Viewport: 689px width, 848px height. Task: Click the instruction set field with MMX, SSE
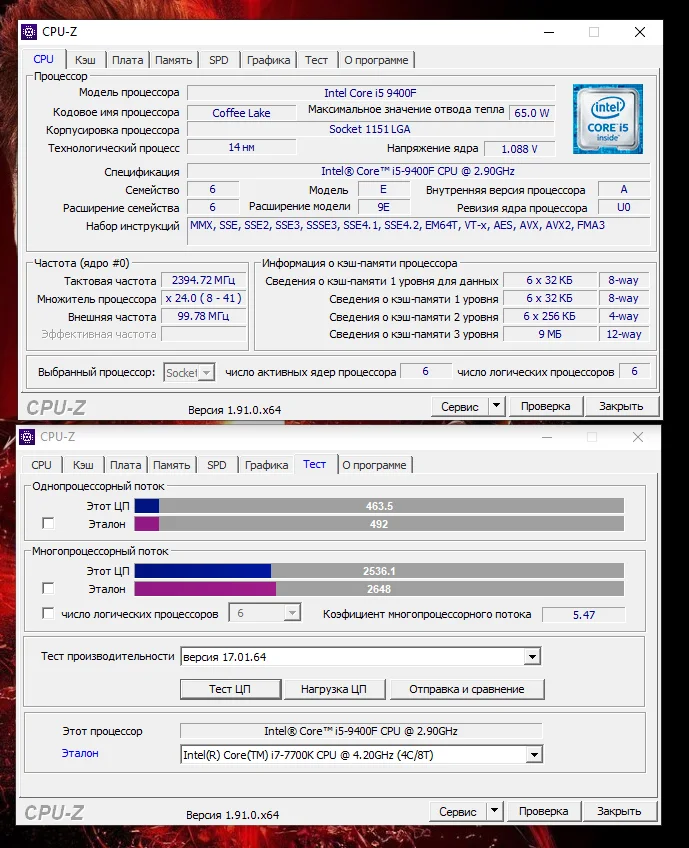point(418,231)
